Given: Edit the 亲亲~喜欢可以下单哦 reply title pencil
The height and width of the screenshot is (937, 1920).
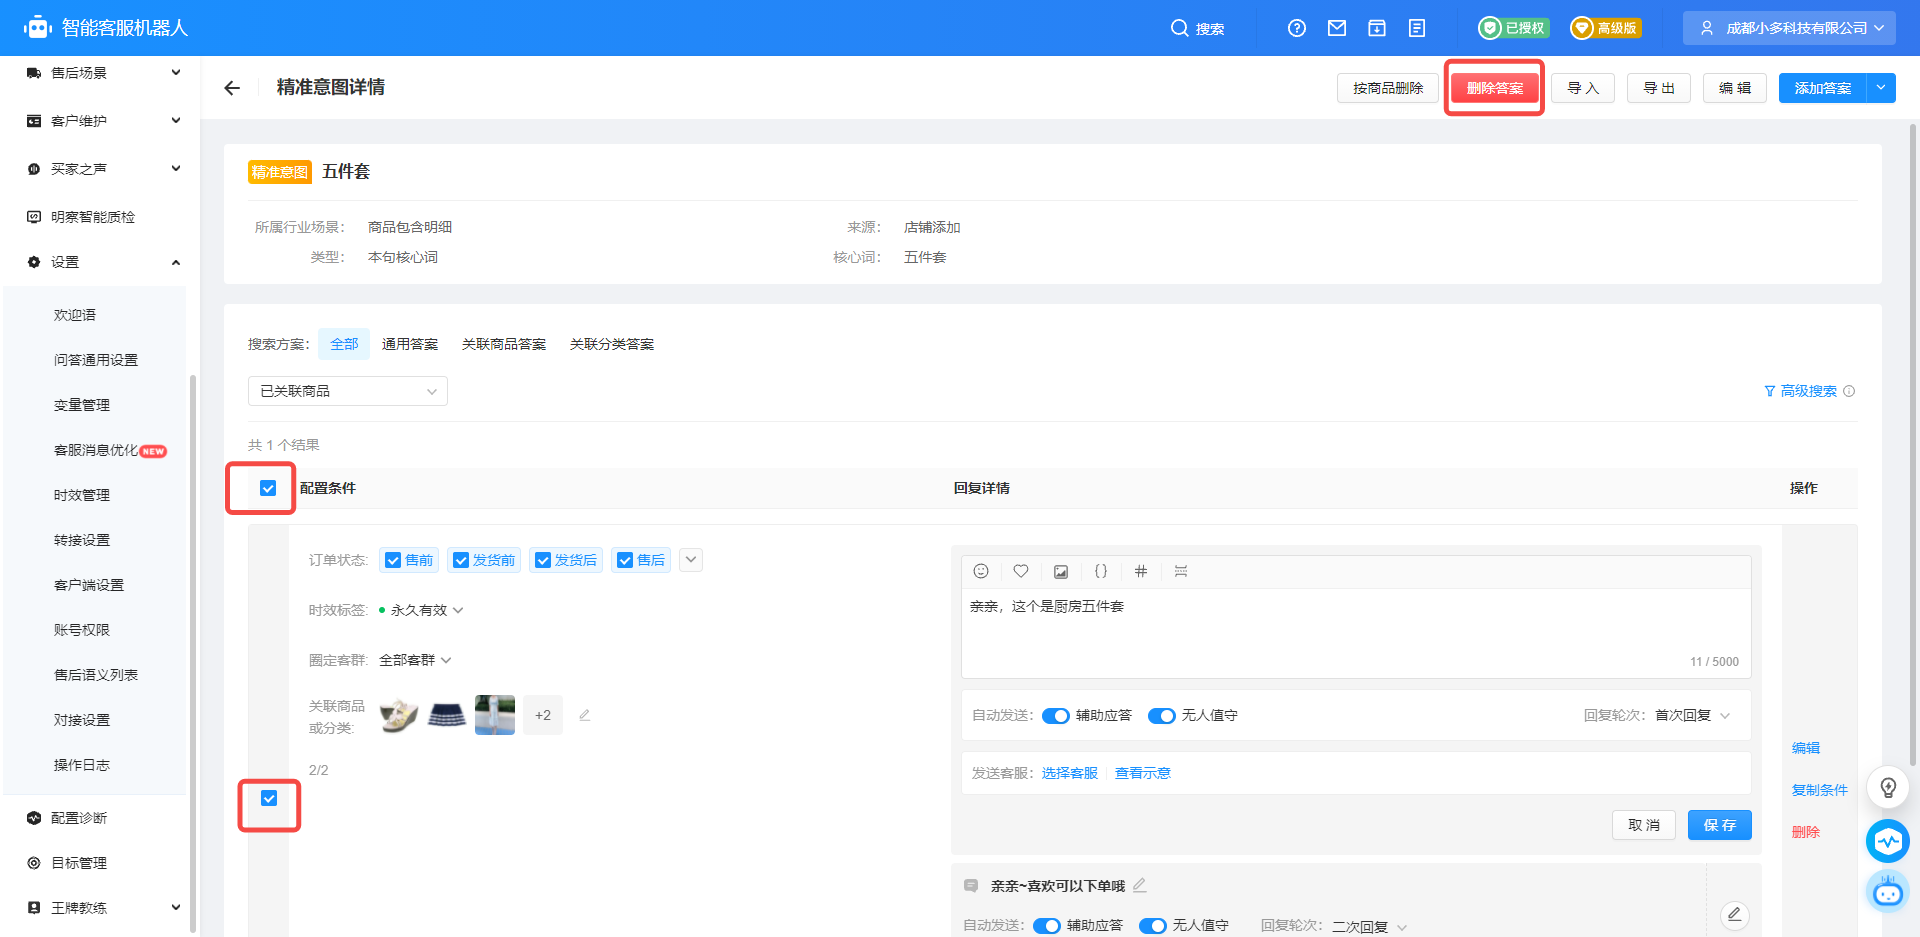Looking at the screenshot, I should 1140,885.
